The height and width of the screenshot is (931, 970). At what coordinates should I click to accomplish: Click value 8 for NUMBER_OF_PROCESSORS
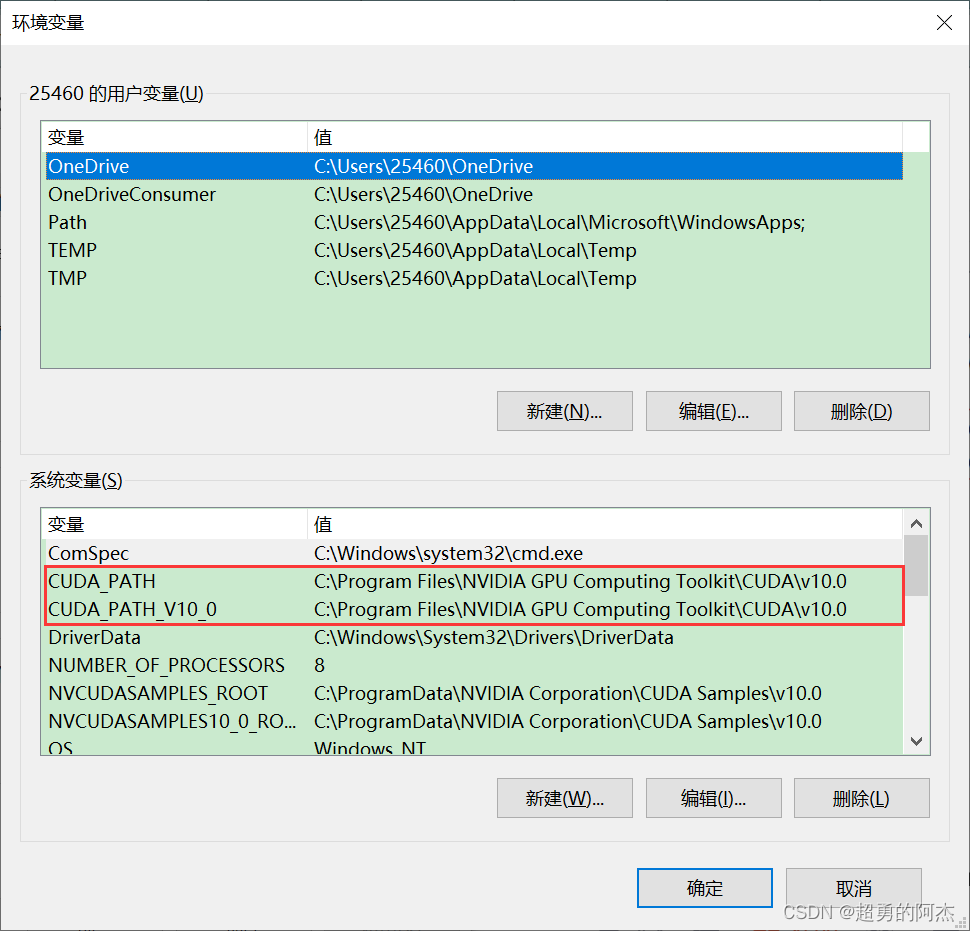[319, 665]
